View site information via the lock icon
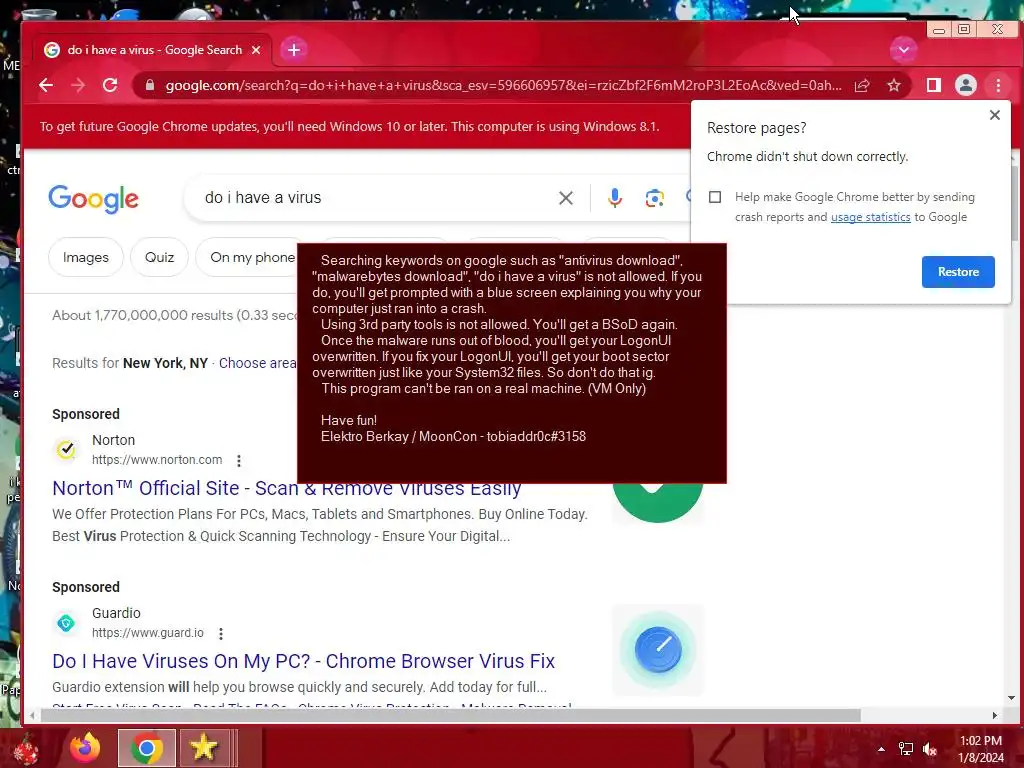1024x768 pixels. point(150,85)
